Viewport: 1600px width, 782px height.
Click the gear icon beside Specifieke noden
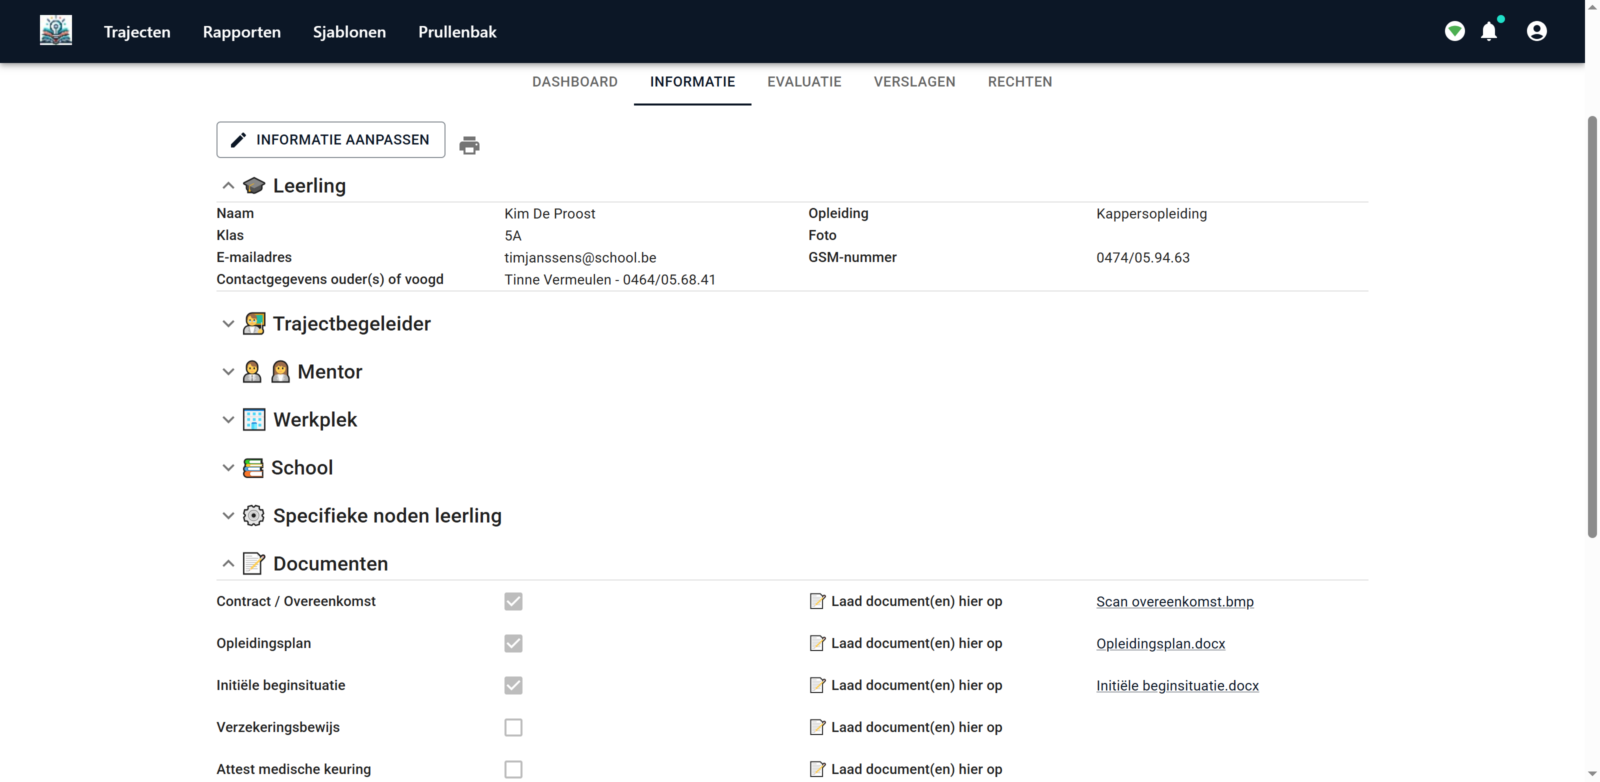pos(254,516)
